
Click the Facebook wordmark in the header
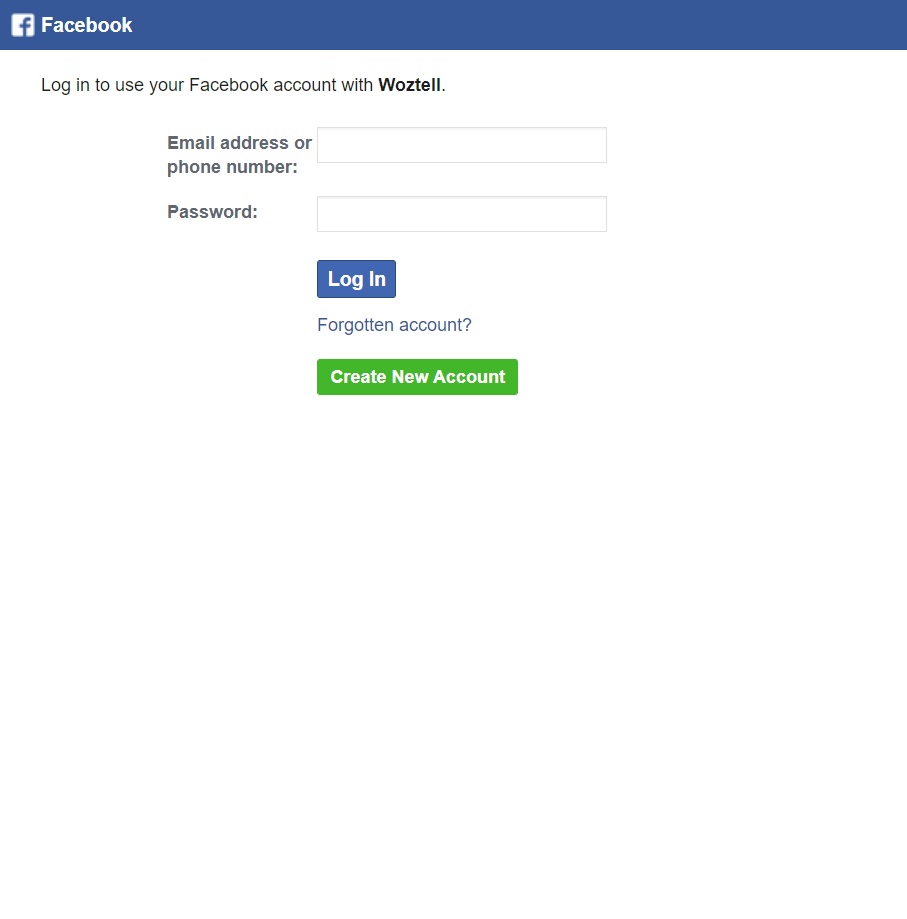(87, 25)
